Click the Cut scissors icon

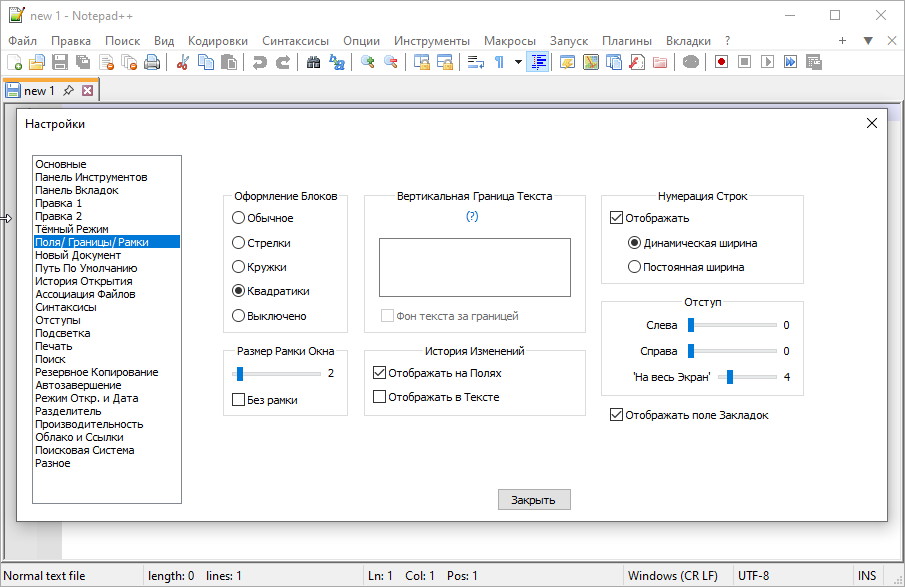[182, 62]
